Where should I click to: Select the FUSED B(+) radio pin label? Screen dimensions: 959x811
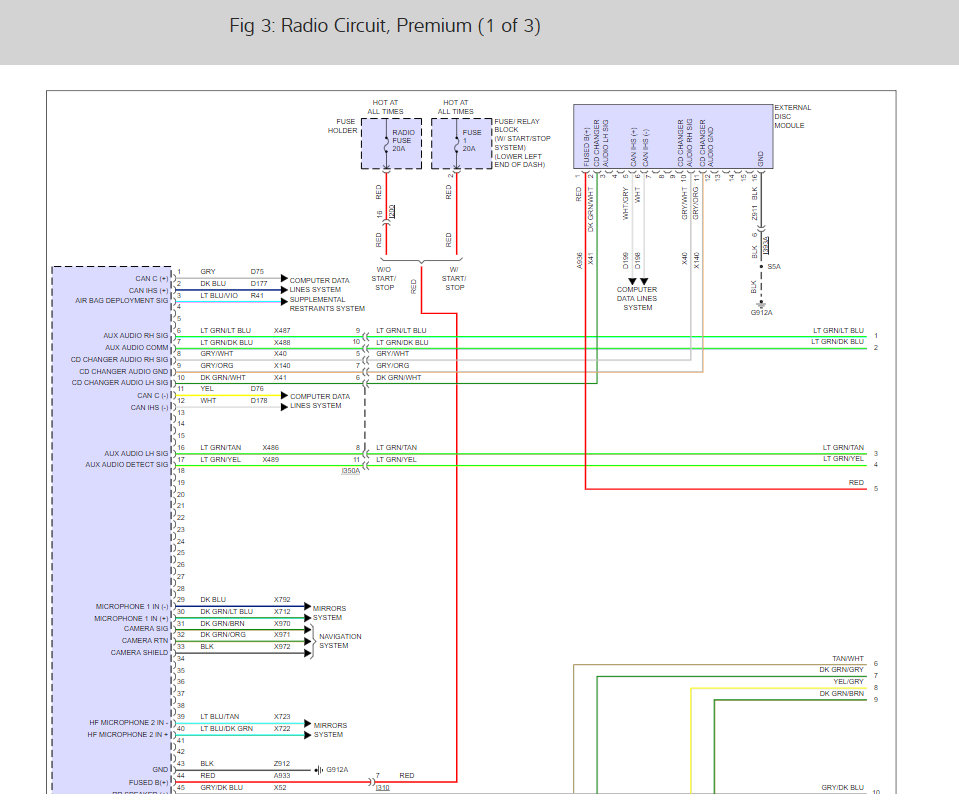[x=148, y=782]
